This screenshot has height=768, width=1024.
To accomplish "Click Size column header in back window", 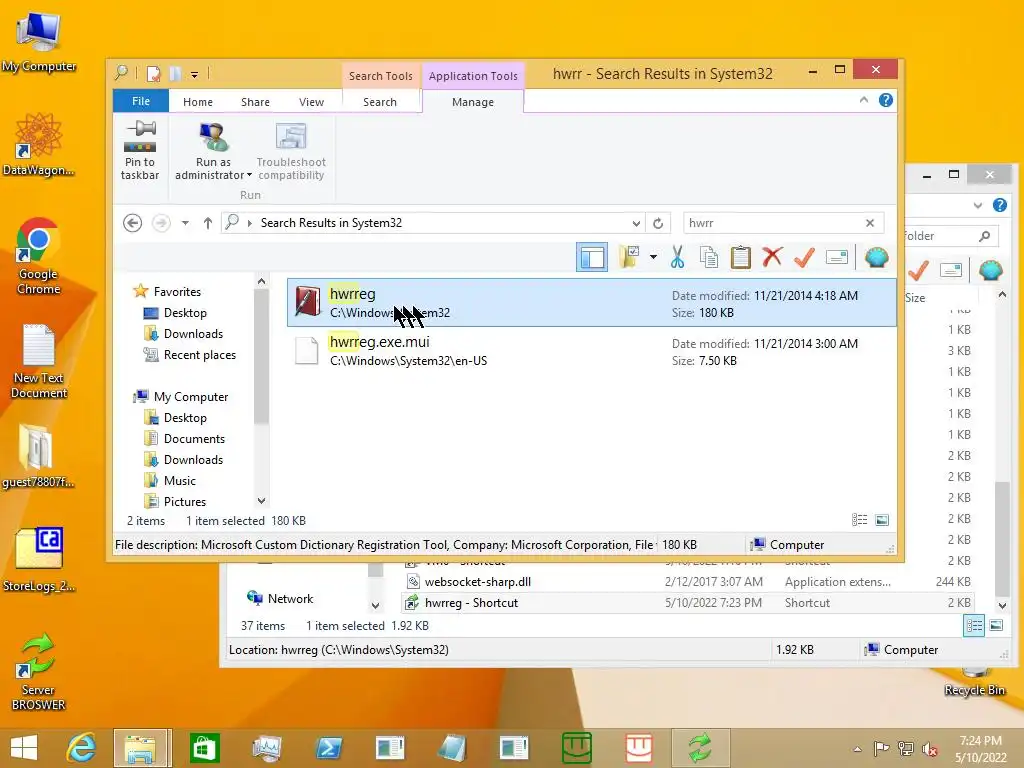I will click(x=915, y=298).
